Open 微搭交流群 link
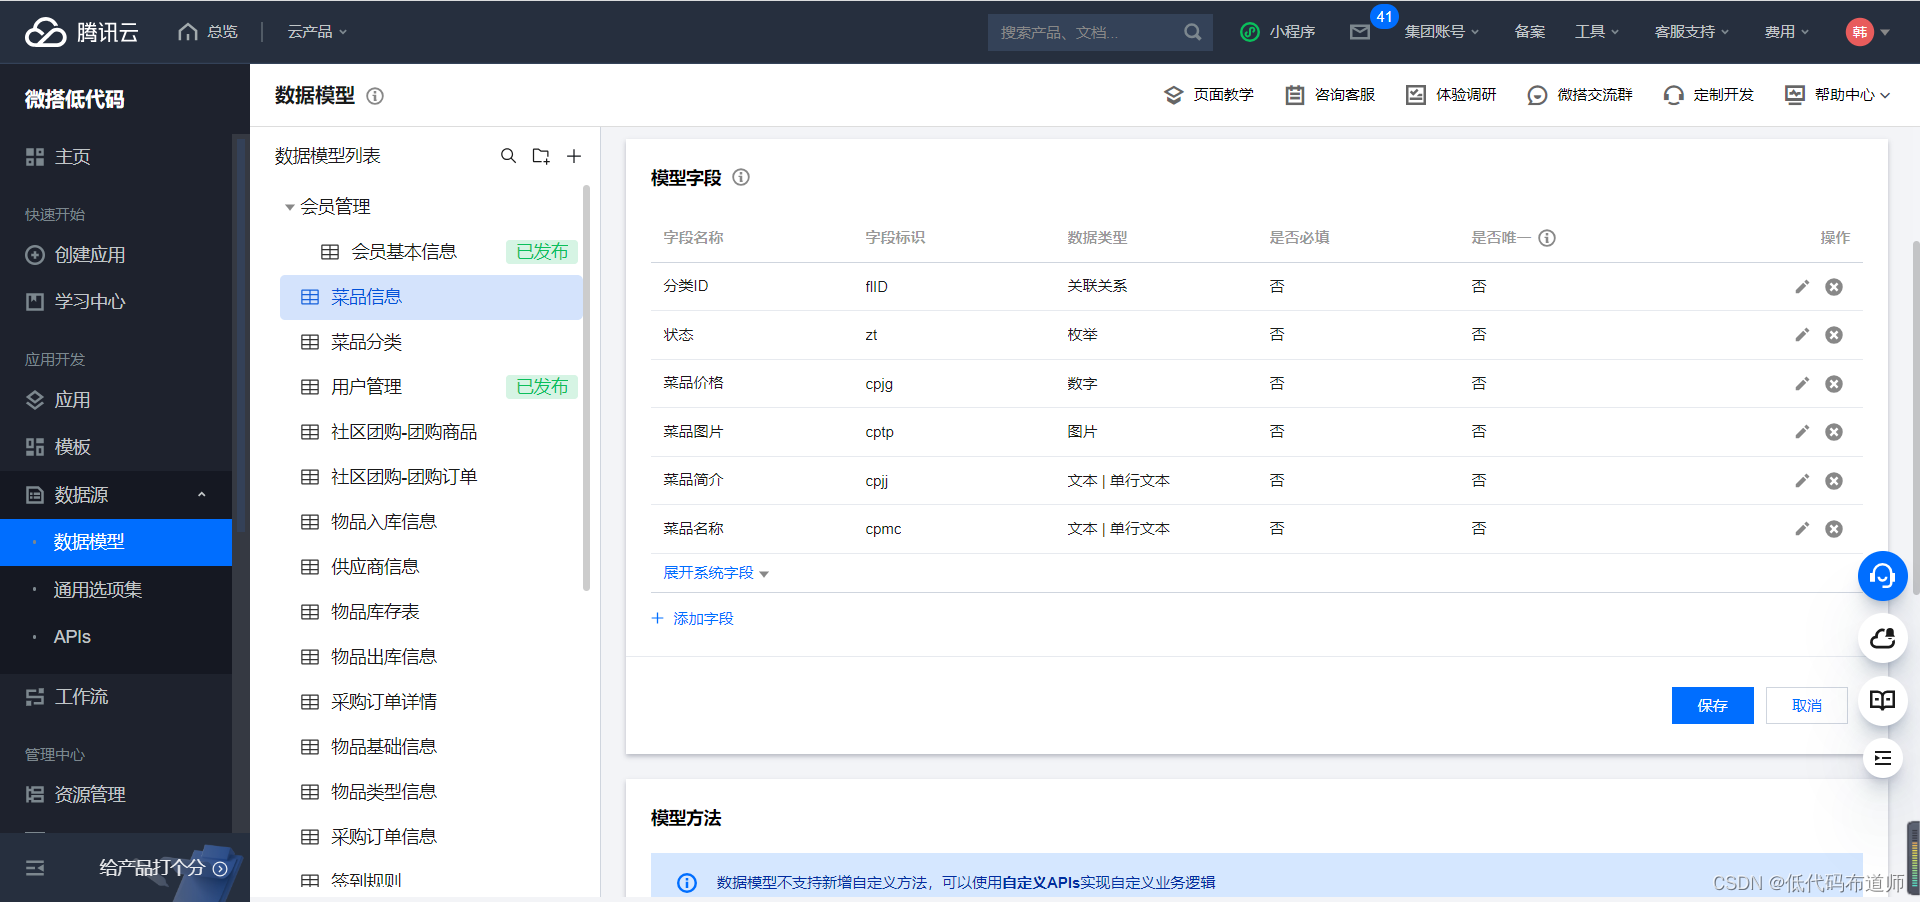This screenshot has height=902, width=1920. 1580,95
